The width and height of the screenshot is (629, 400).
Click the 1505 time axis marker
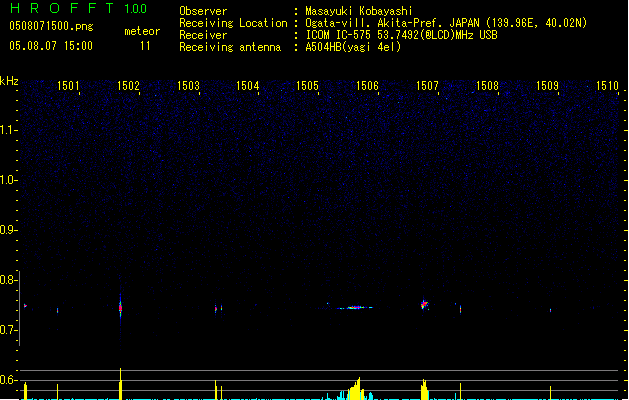pyautogui.click(x=307, y=86)
